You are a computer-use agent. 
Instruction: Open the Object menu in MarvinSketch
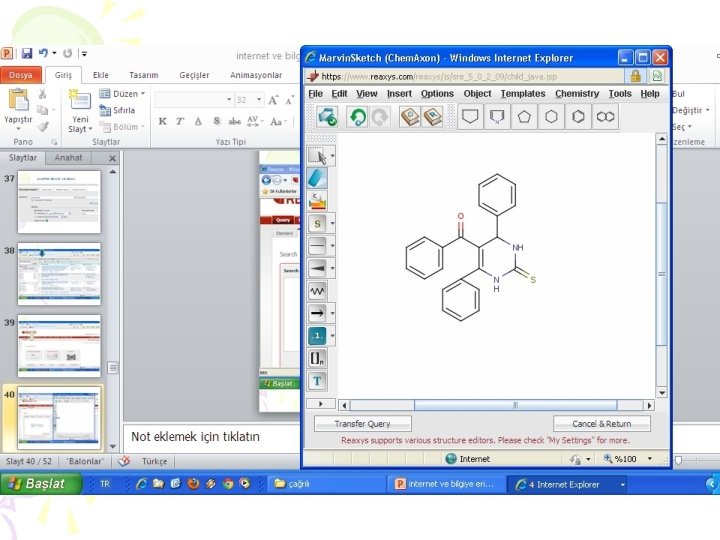coord(477,94)
